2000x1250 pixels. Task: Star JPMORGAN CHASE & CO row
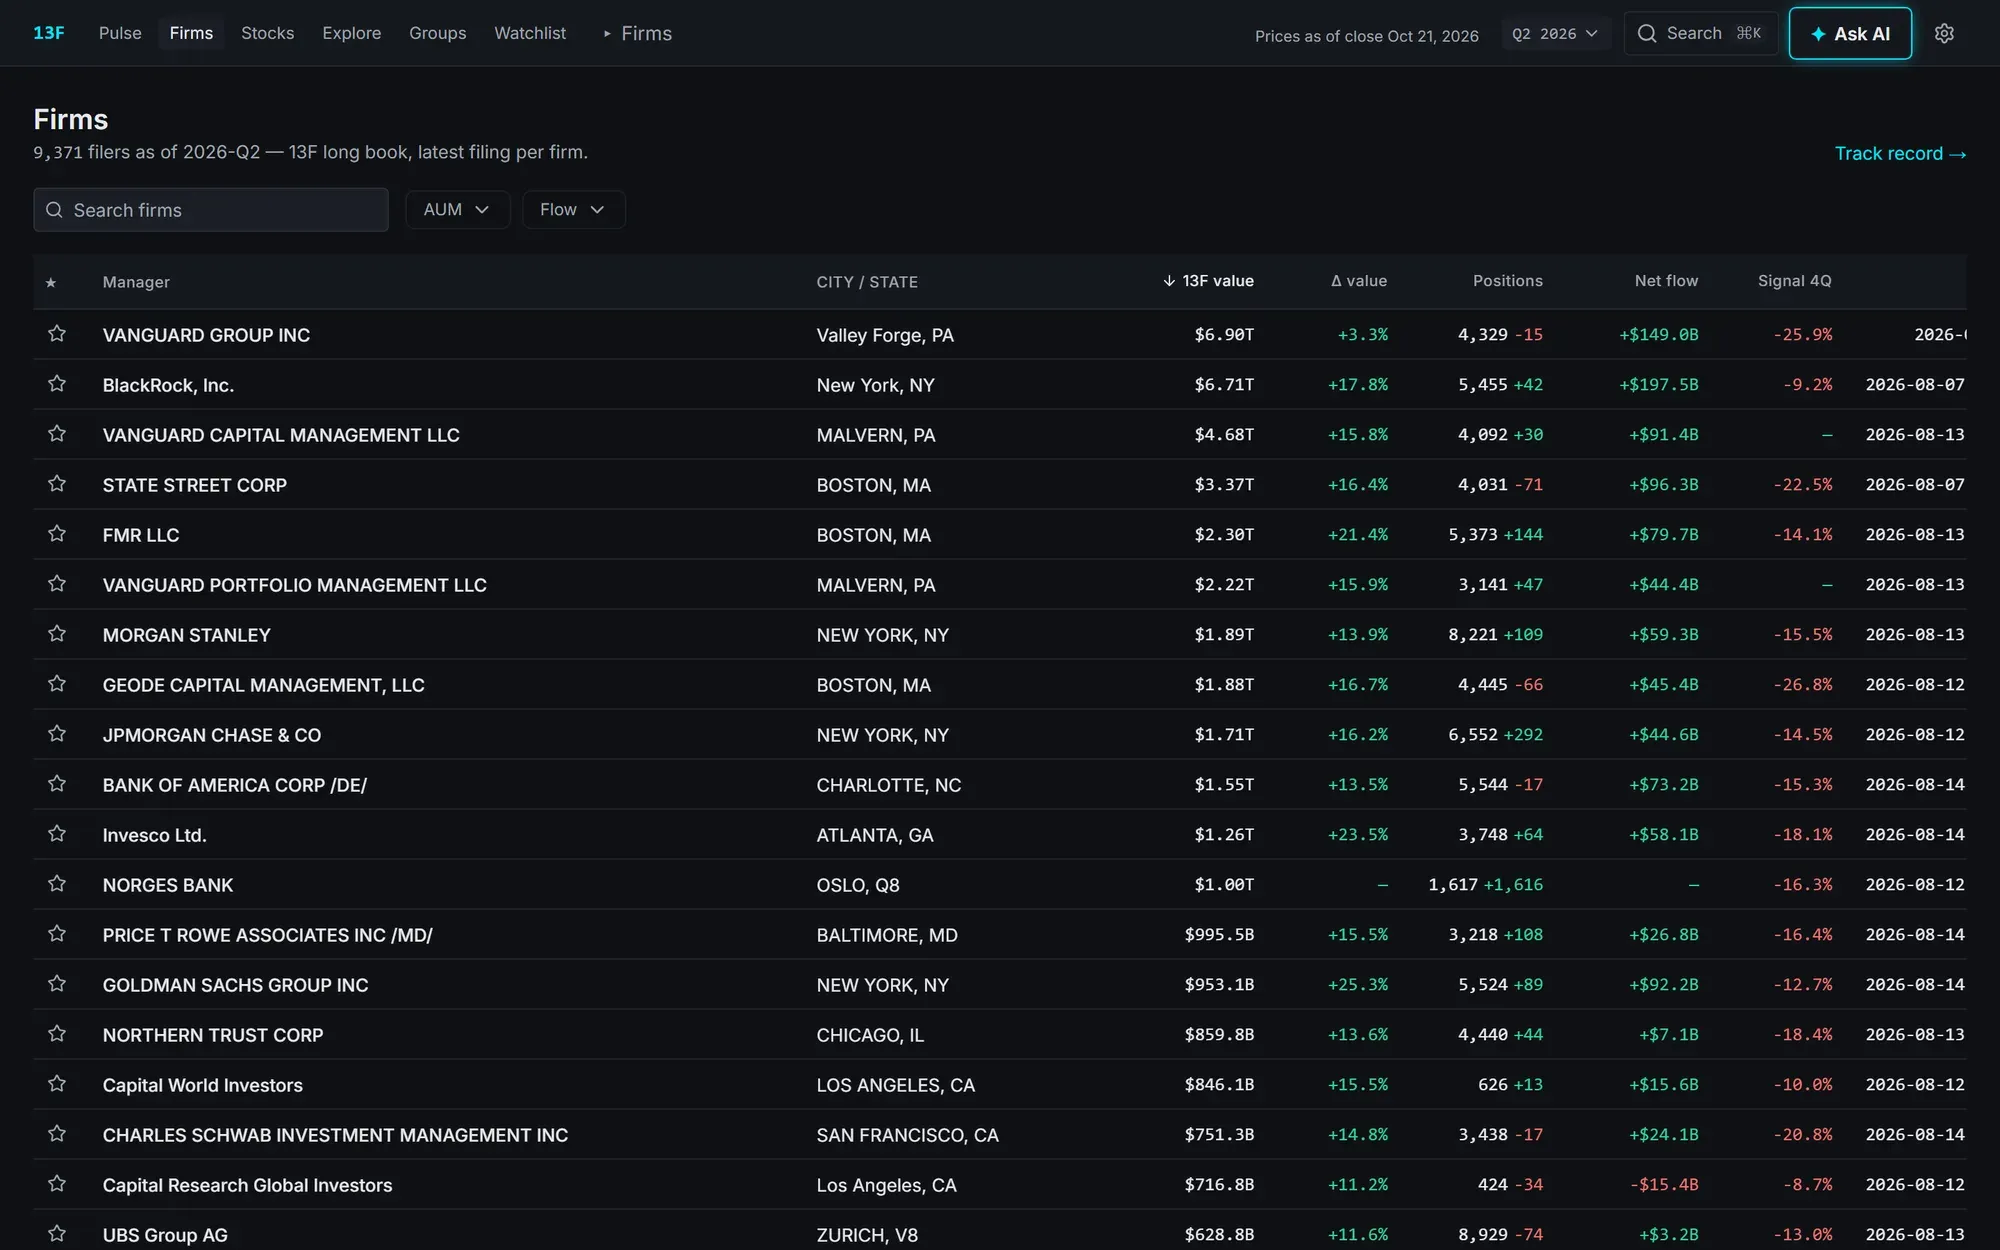point(57,734)
